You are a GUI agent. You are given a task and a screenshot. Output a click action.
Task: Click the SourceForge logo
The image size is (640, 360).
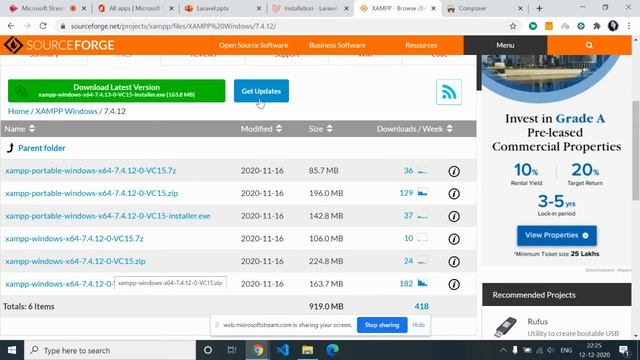pyautogui.click(x=59, y=45)
